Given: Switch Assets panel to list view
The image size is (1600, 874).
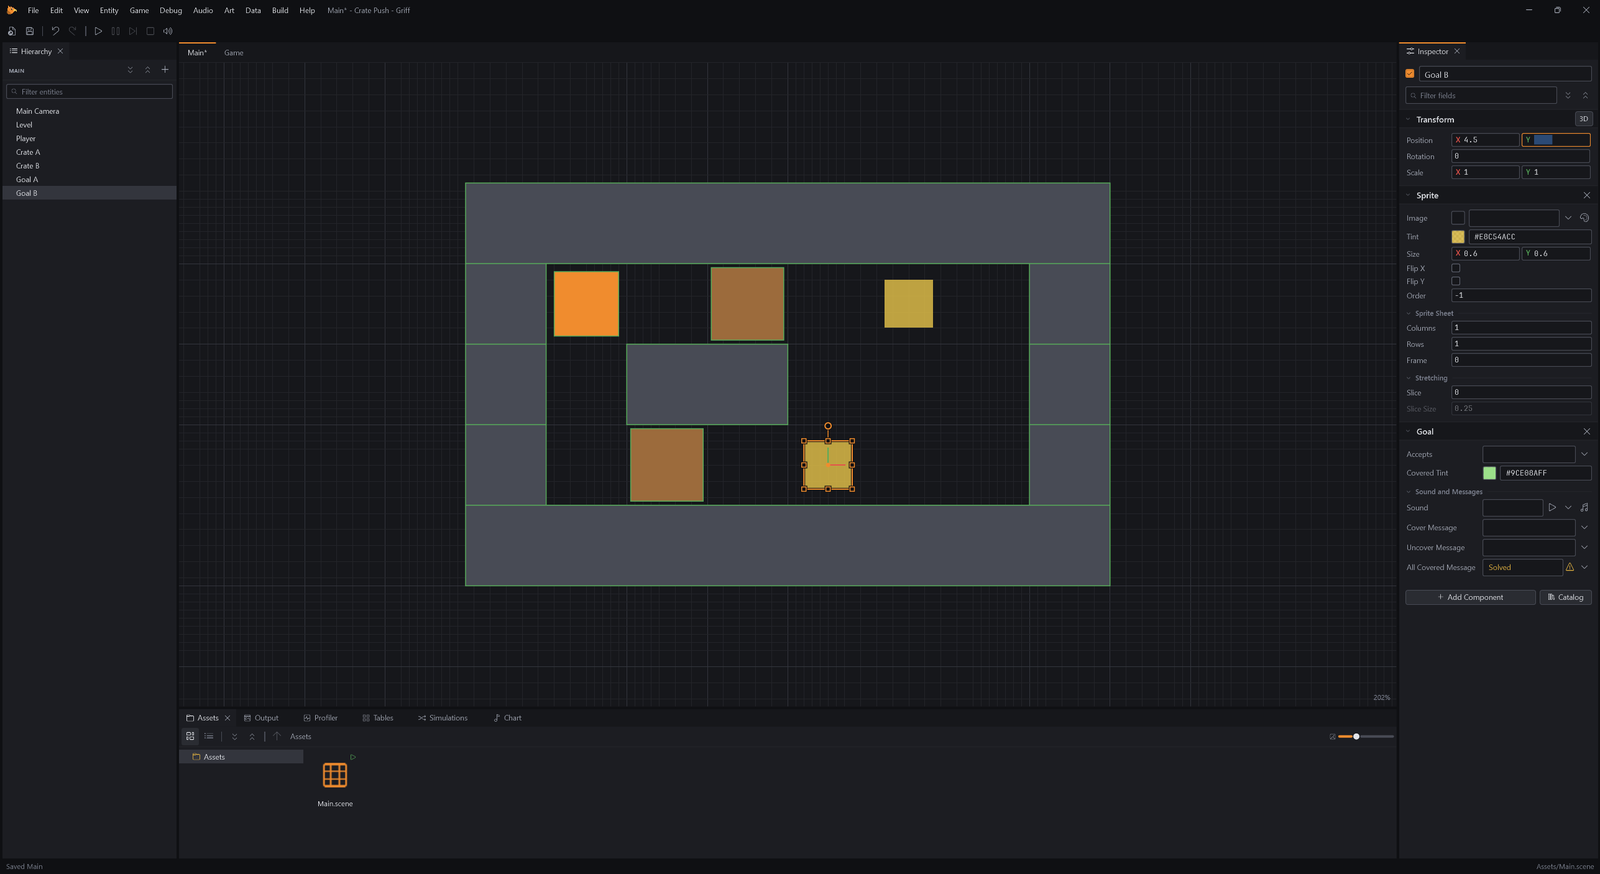Looking at the screenshot, I should pyautogui.click(x=209, y=736).
